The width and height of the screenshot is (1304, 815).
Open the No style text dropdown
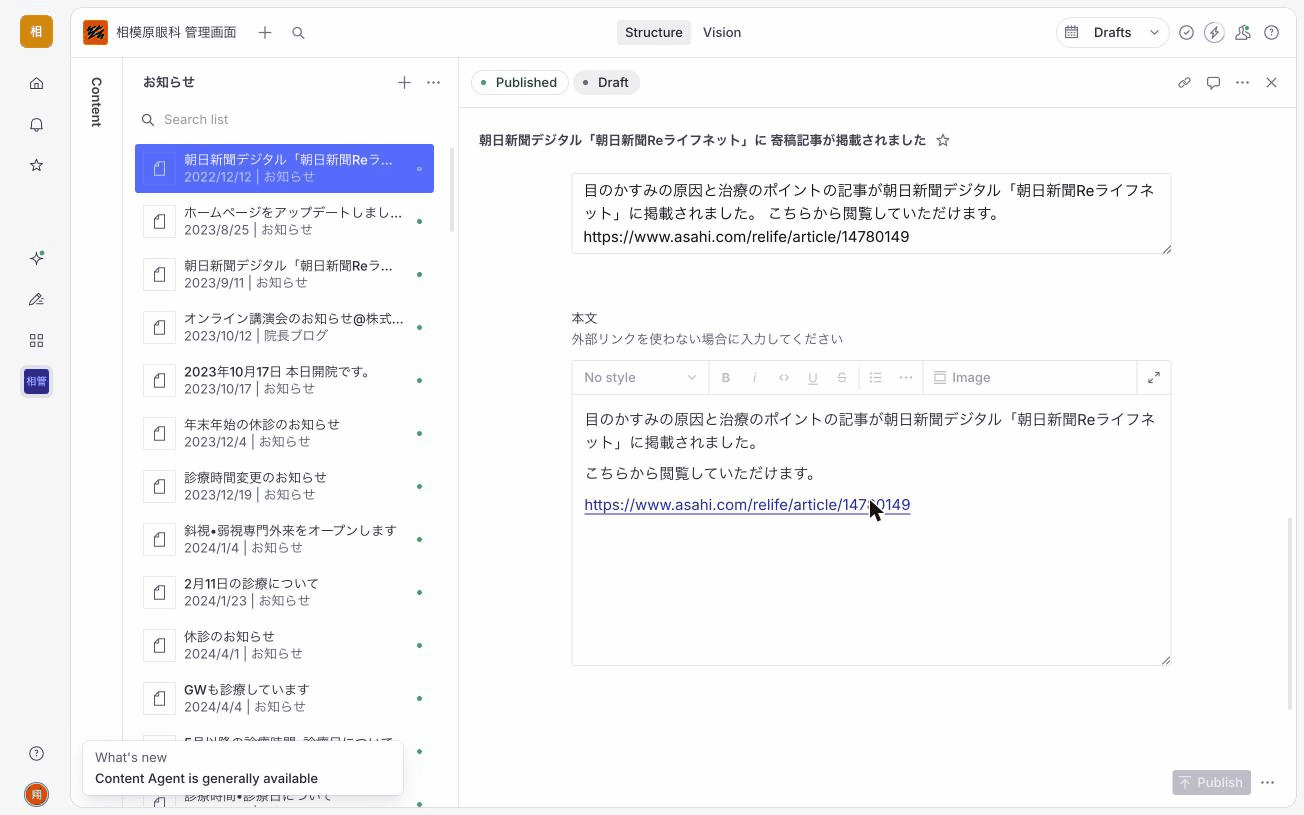pyautogui.click(x=640, y=377)
